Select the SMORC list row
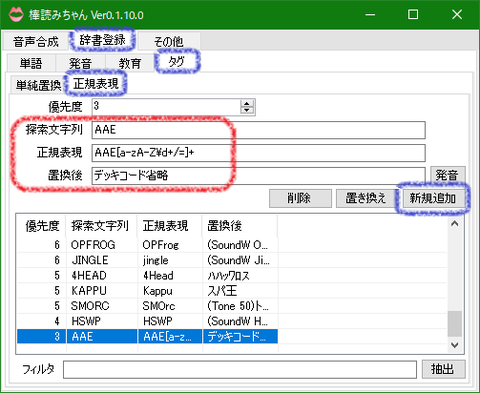Viewport: 480px width, 393px height. 147,306
